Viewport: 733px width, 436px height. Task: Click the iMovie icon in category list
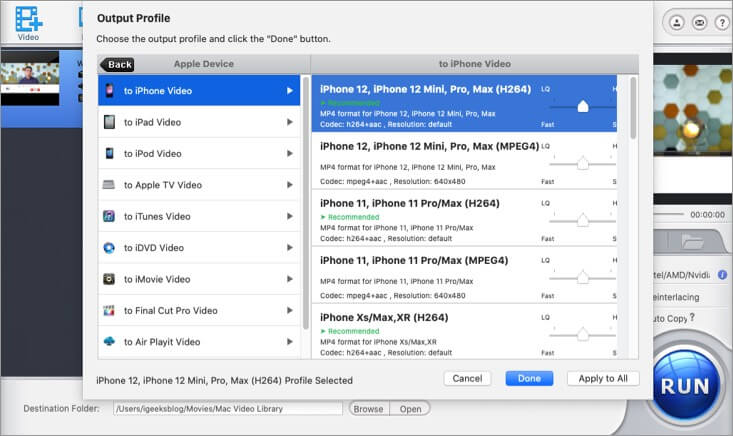(x=108, y=279)
